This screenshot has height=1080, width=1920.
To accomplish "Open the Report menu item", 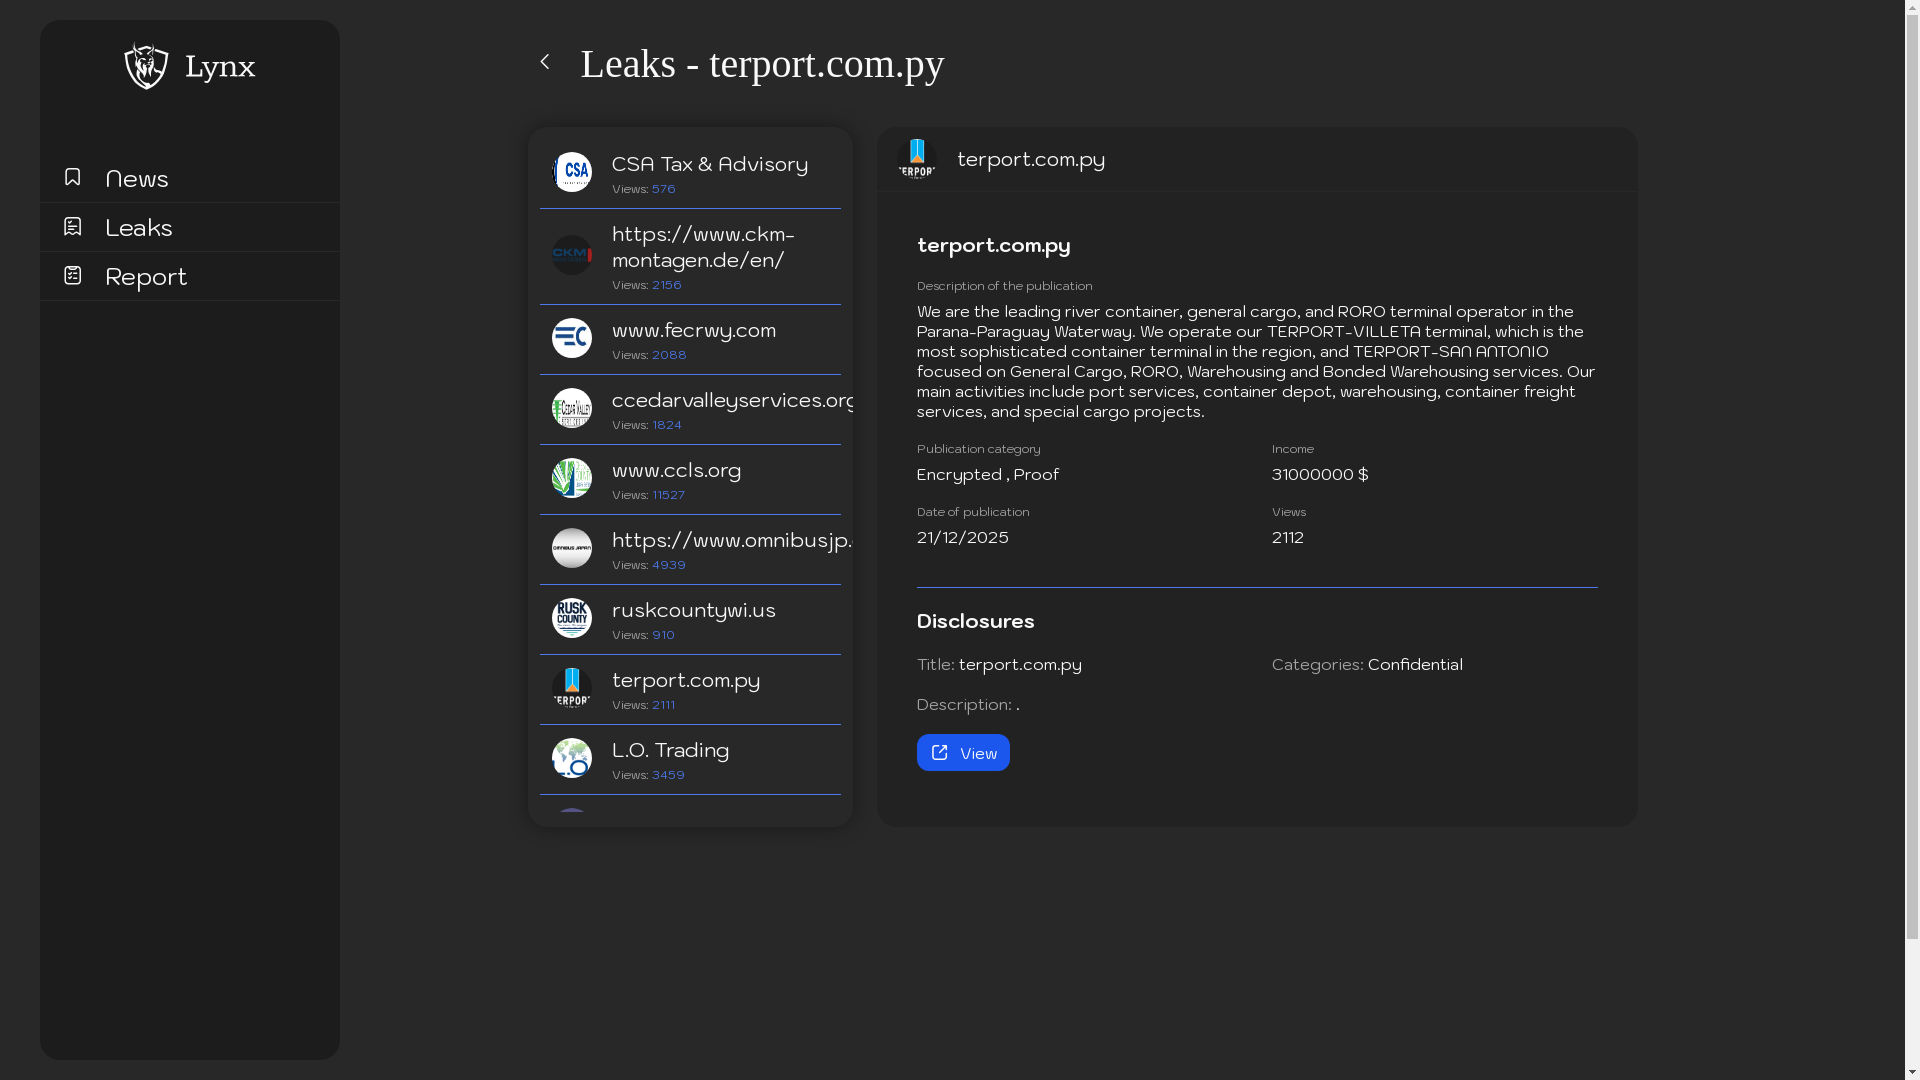I will [x=146, y=276].
